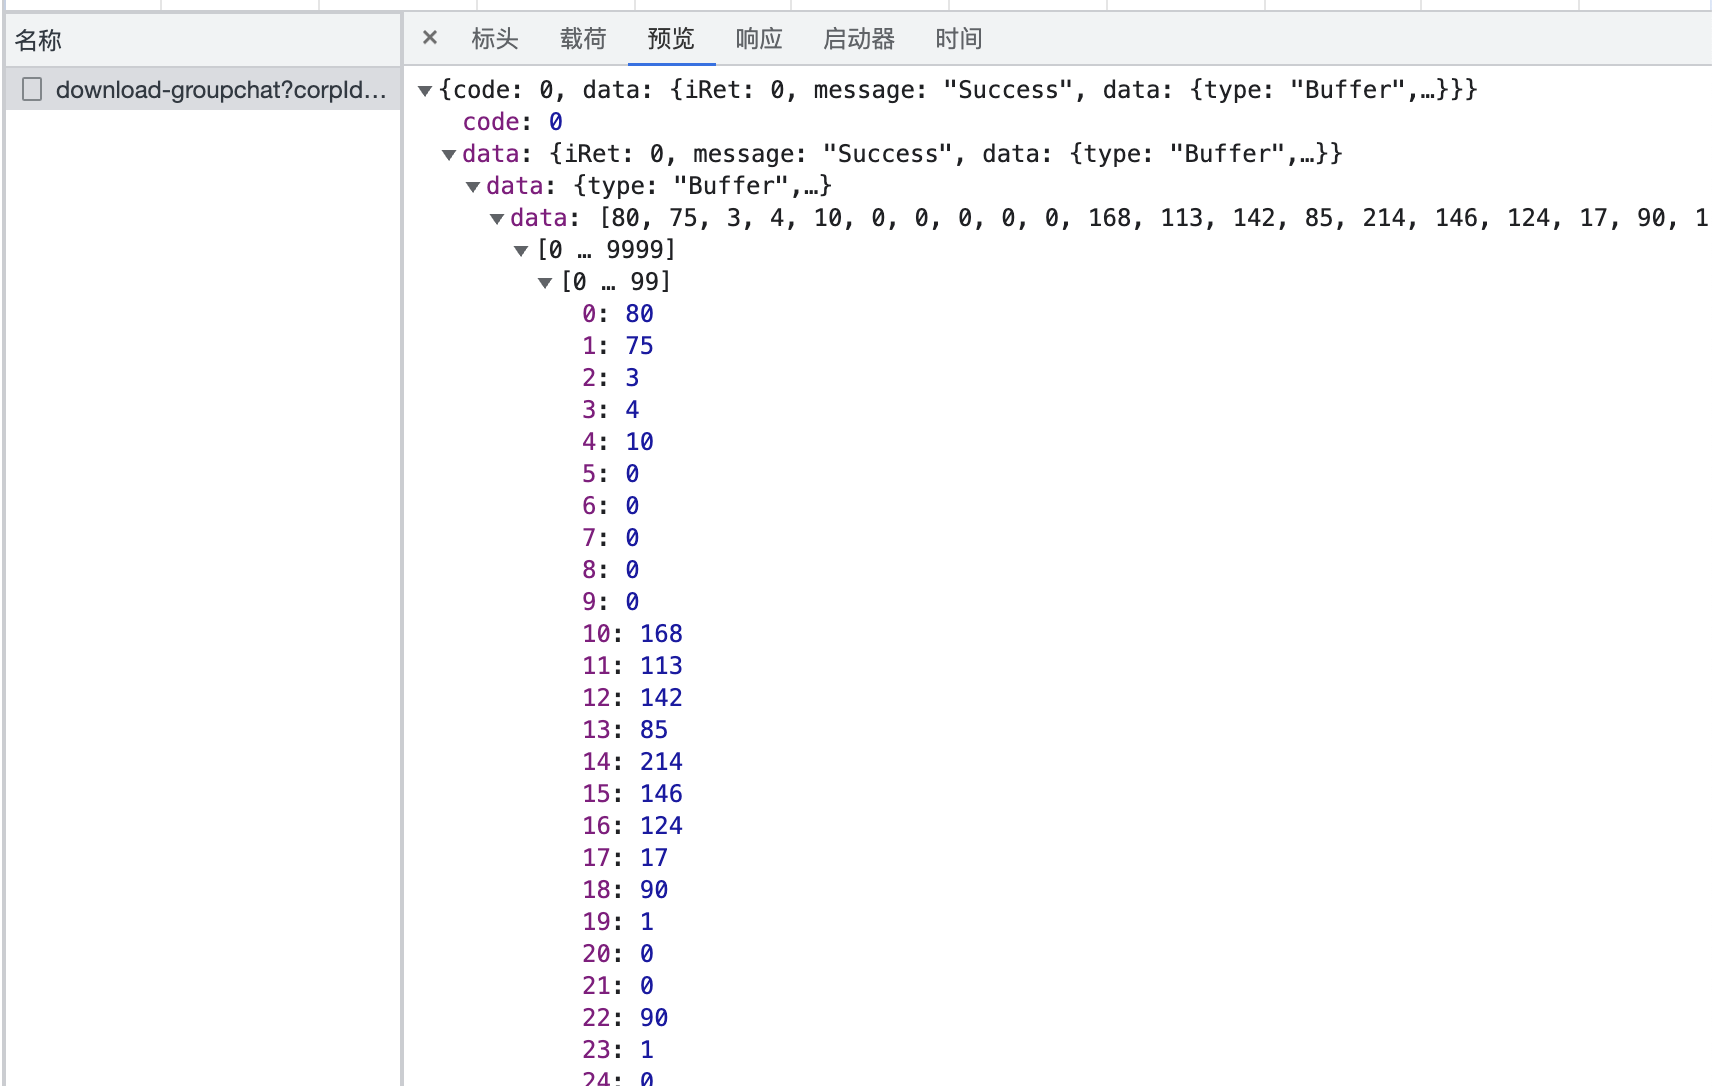The height and width of the screenshot is (1086, 1712).
Task: Collapse the [0 … 9999] array range
Action: [522, 251]
